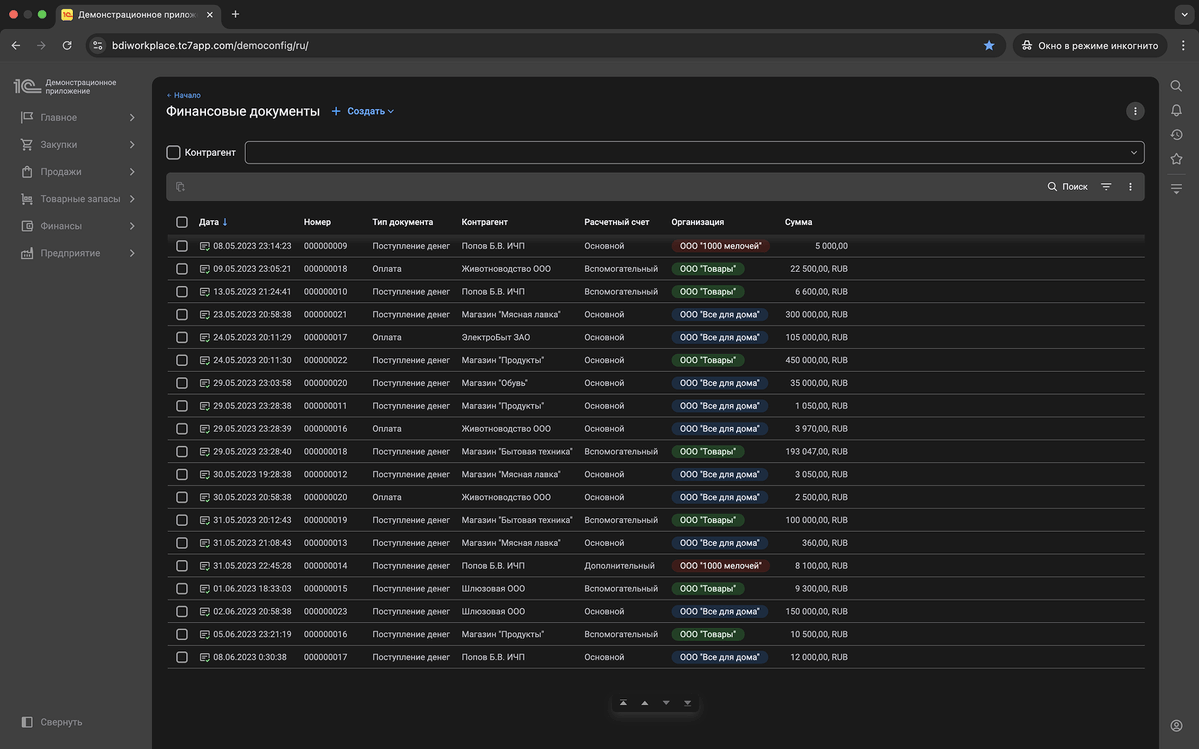Screen dimensions: 1199x749
Task: Click document icon of row 000000021
Action: click(x=204, y=314)
